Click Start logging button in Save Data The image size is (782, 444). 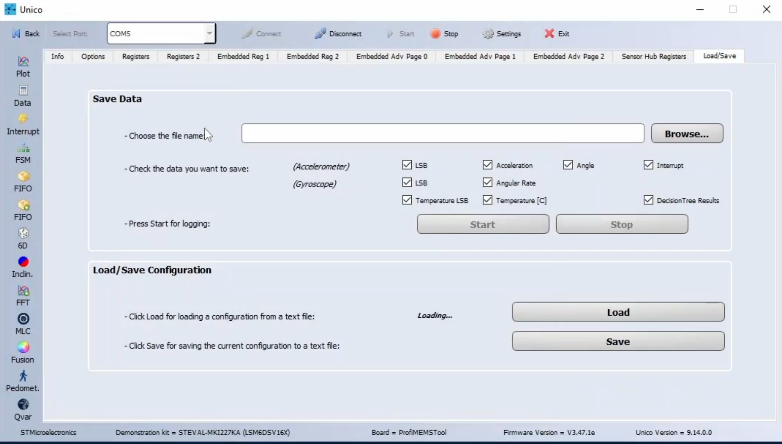point(483,224)
